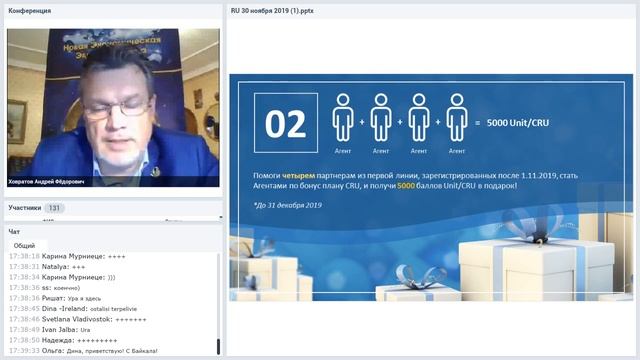
Task: Click the first Агент person icon
Action: pos(343,118)
